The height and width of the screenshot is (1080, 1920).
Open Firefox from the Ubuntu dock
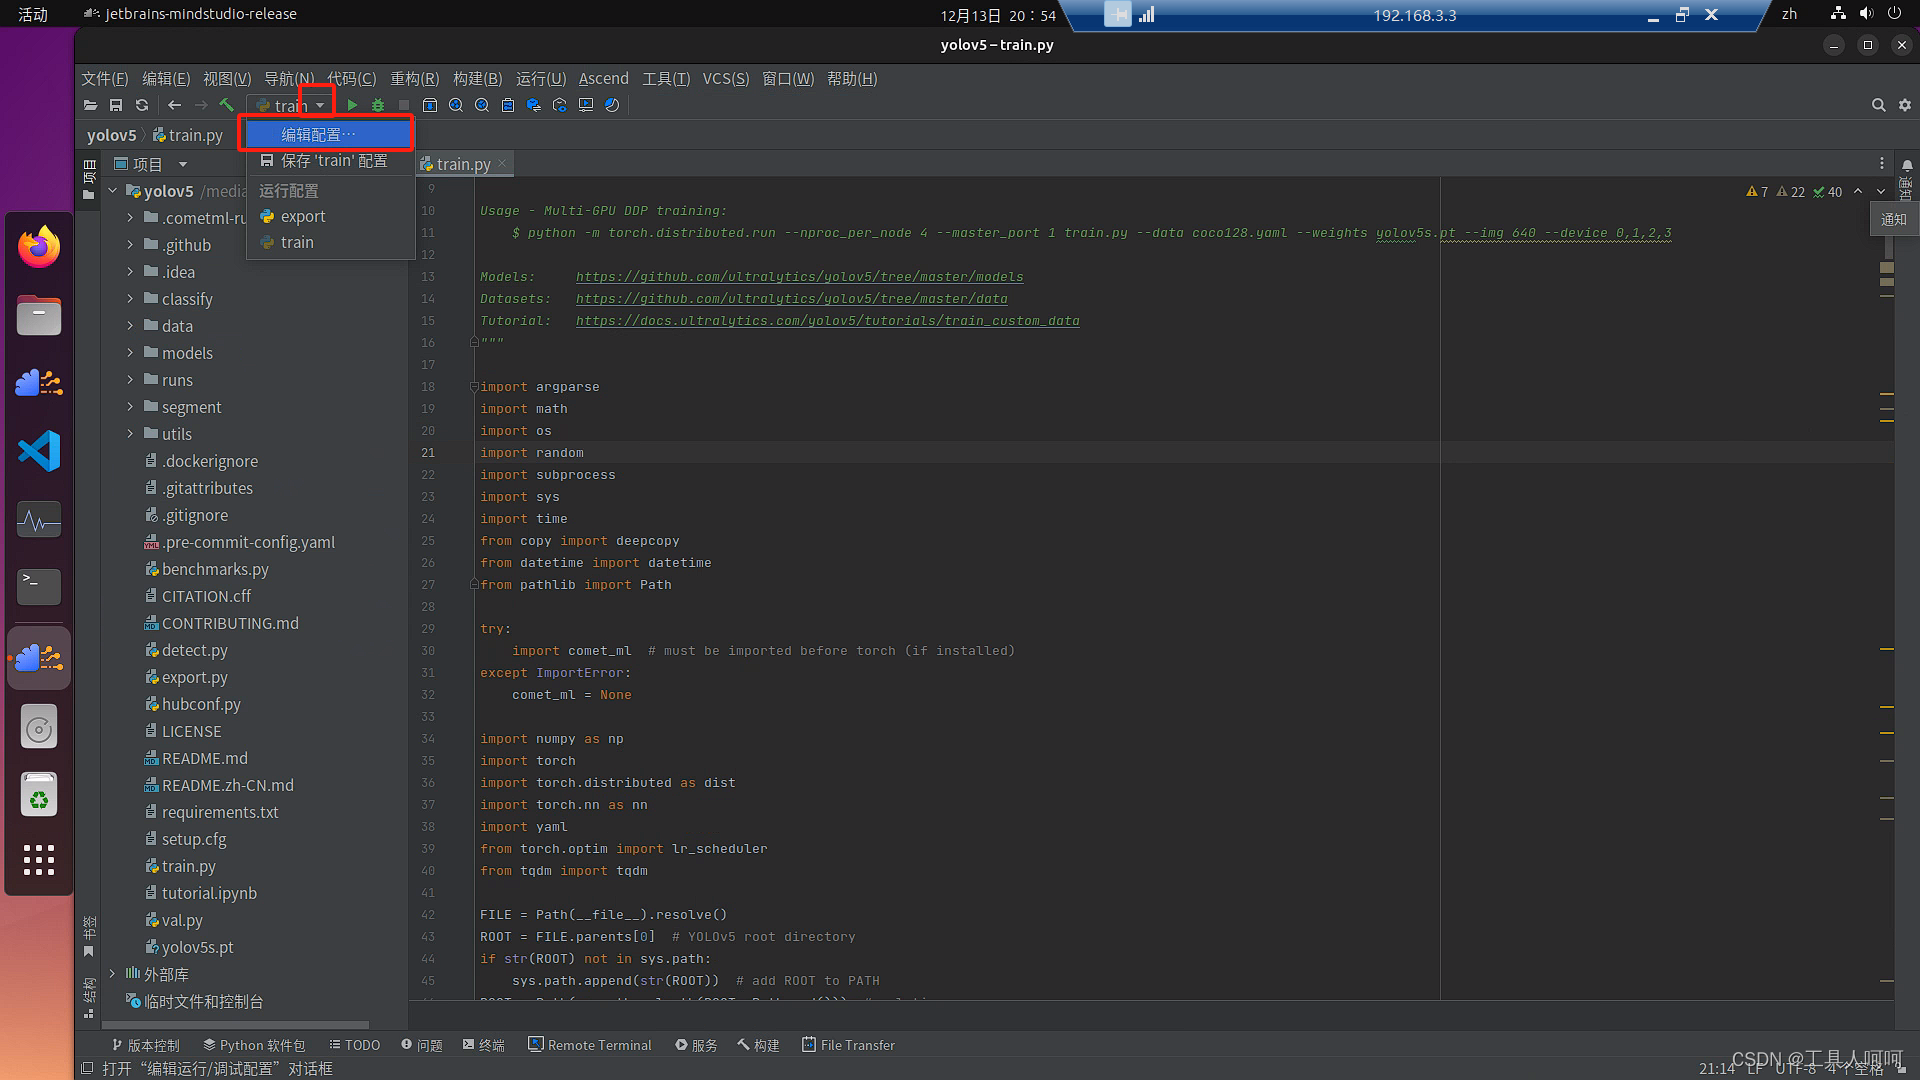(x=39, y=247)
